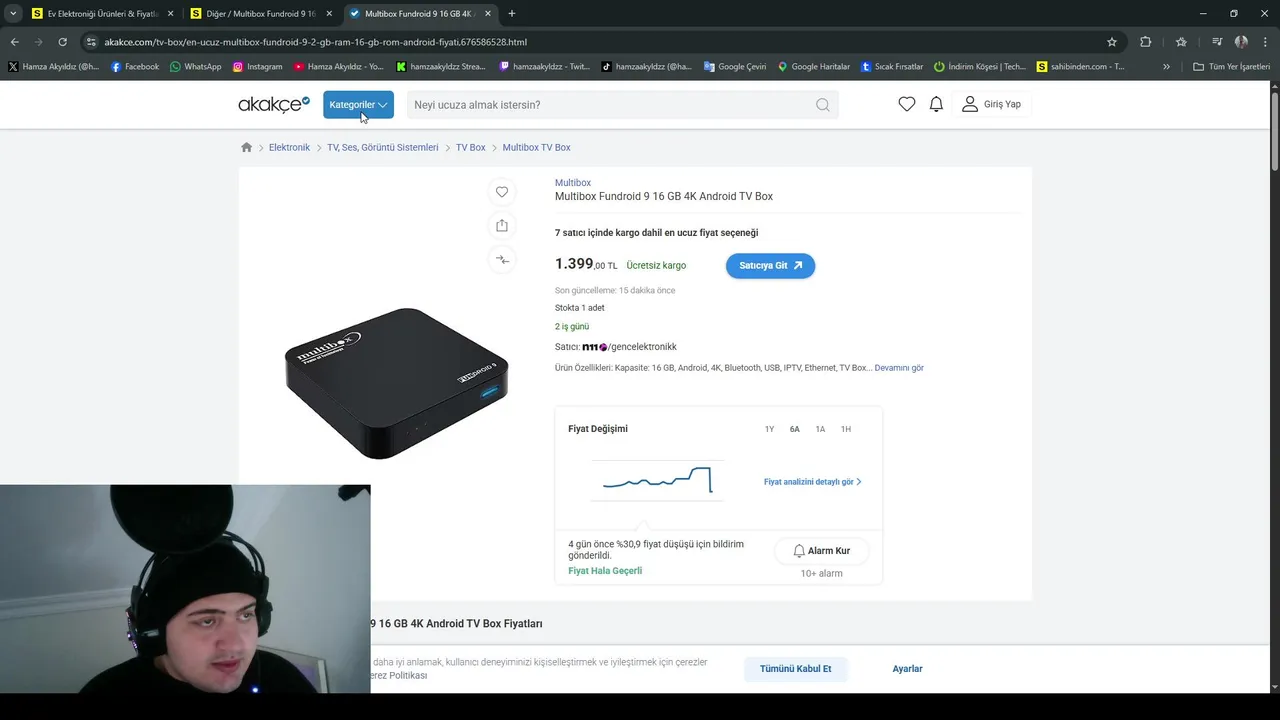The height and width of the screenshot is (720, 1280).
Task: Open Elektronik breadcrumb link
Action: tap(289, 147)
